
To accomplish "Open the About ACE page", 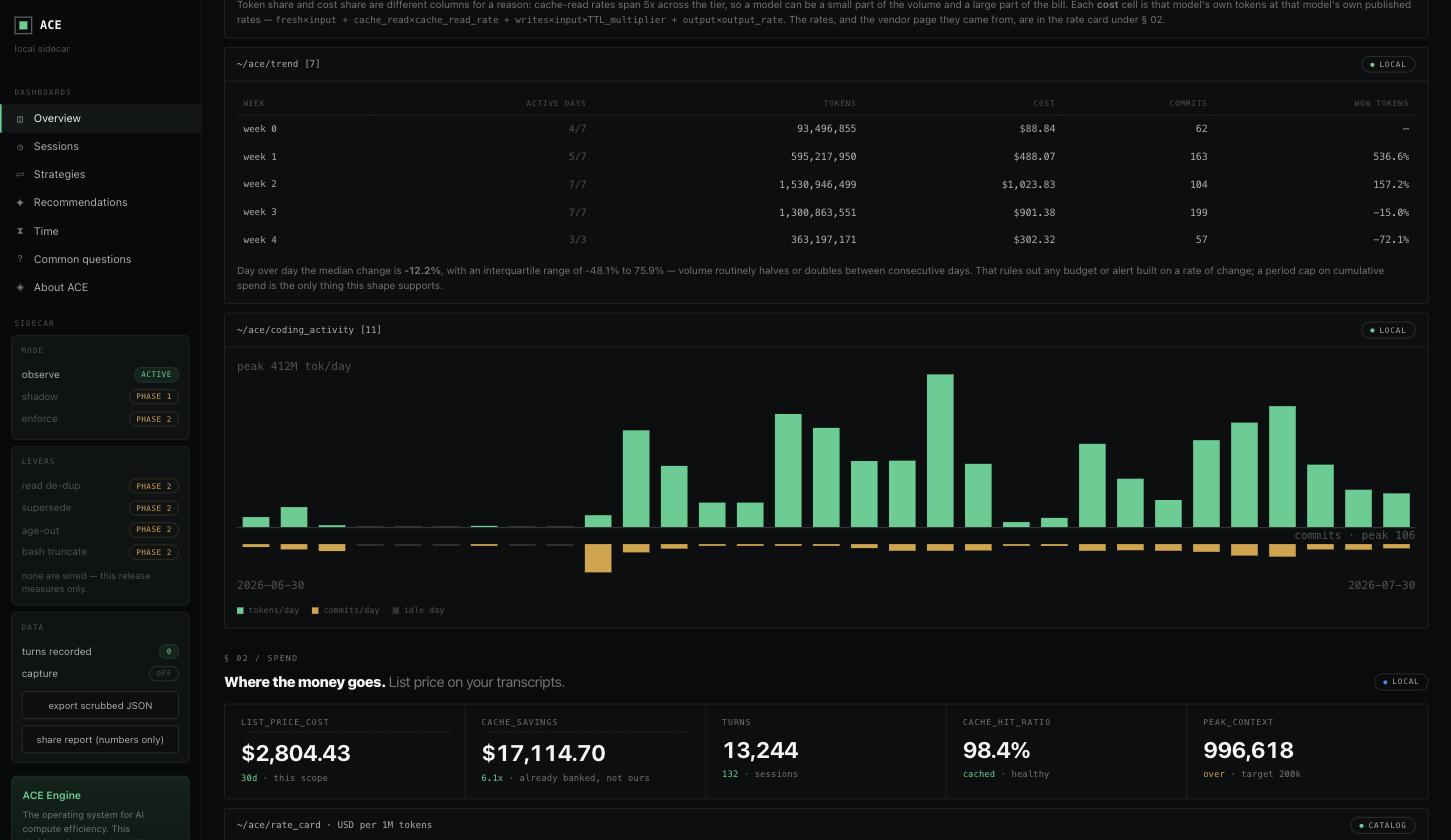I will coord(100,287).
